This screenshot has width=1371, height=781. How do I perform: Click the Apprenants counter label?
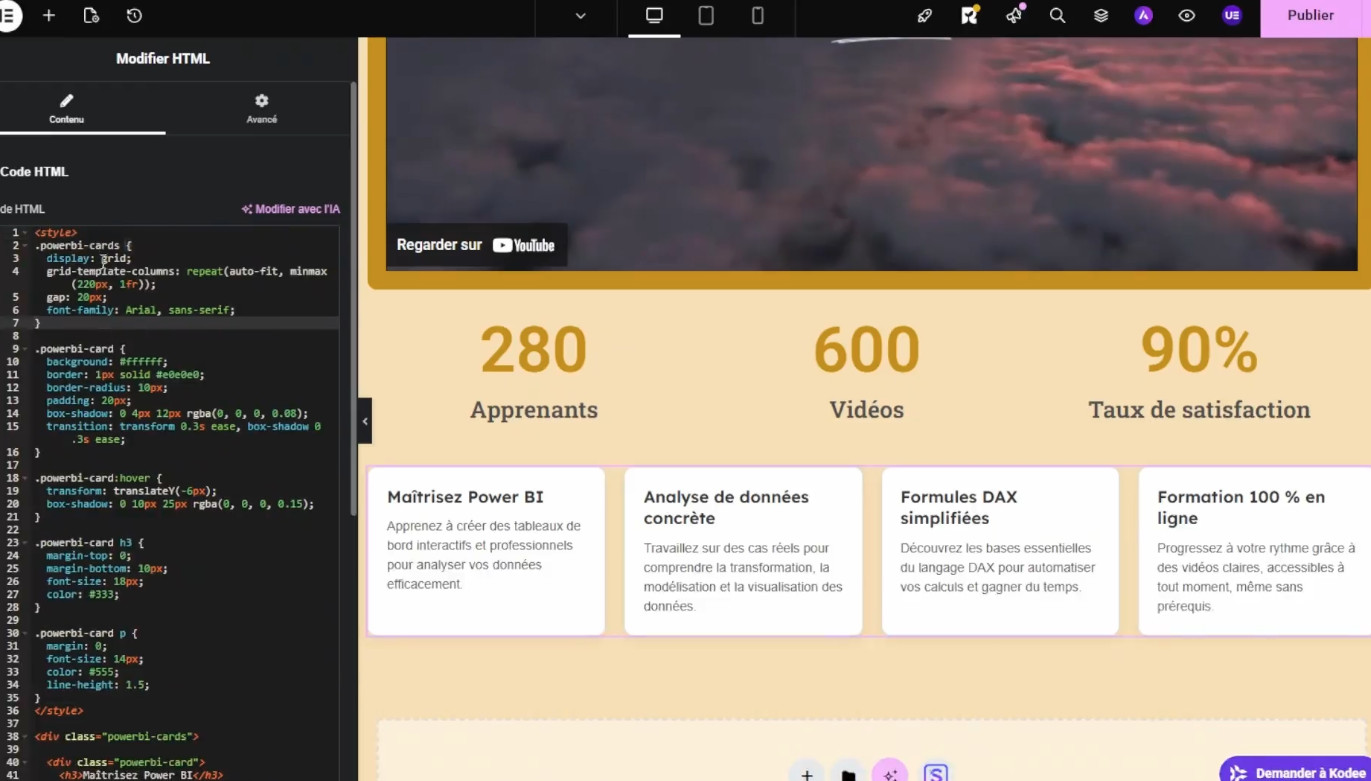pyautogui.click(x=534, y=410)
